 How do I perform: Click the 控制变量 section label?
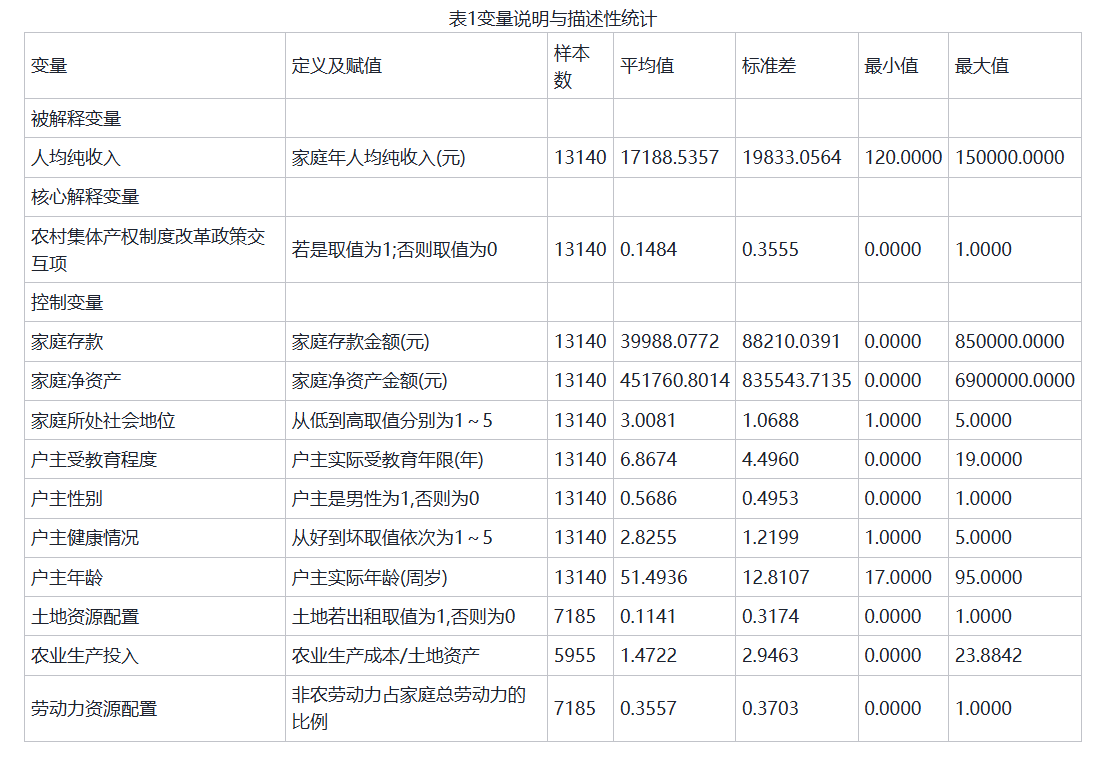[67, 302]
